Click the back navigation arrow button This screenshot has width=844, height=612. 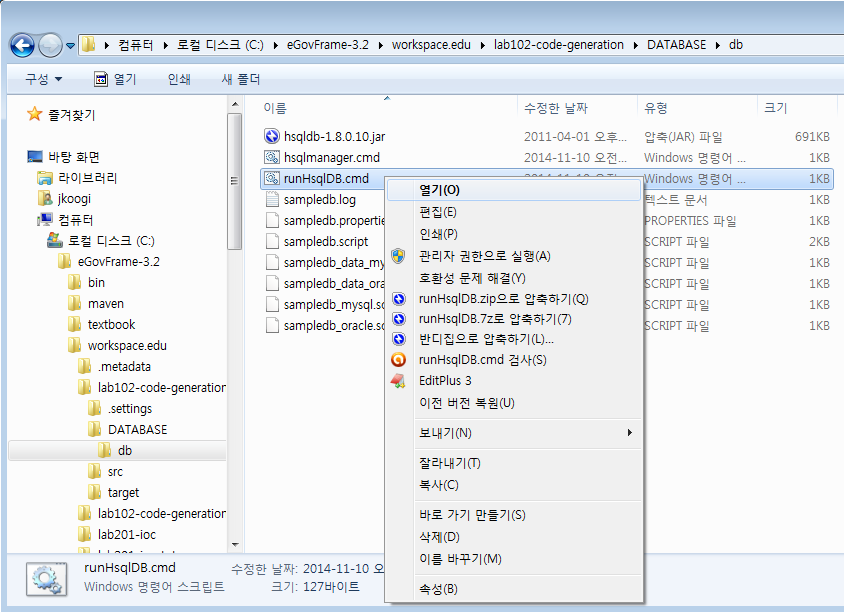point(23,45)
